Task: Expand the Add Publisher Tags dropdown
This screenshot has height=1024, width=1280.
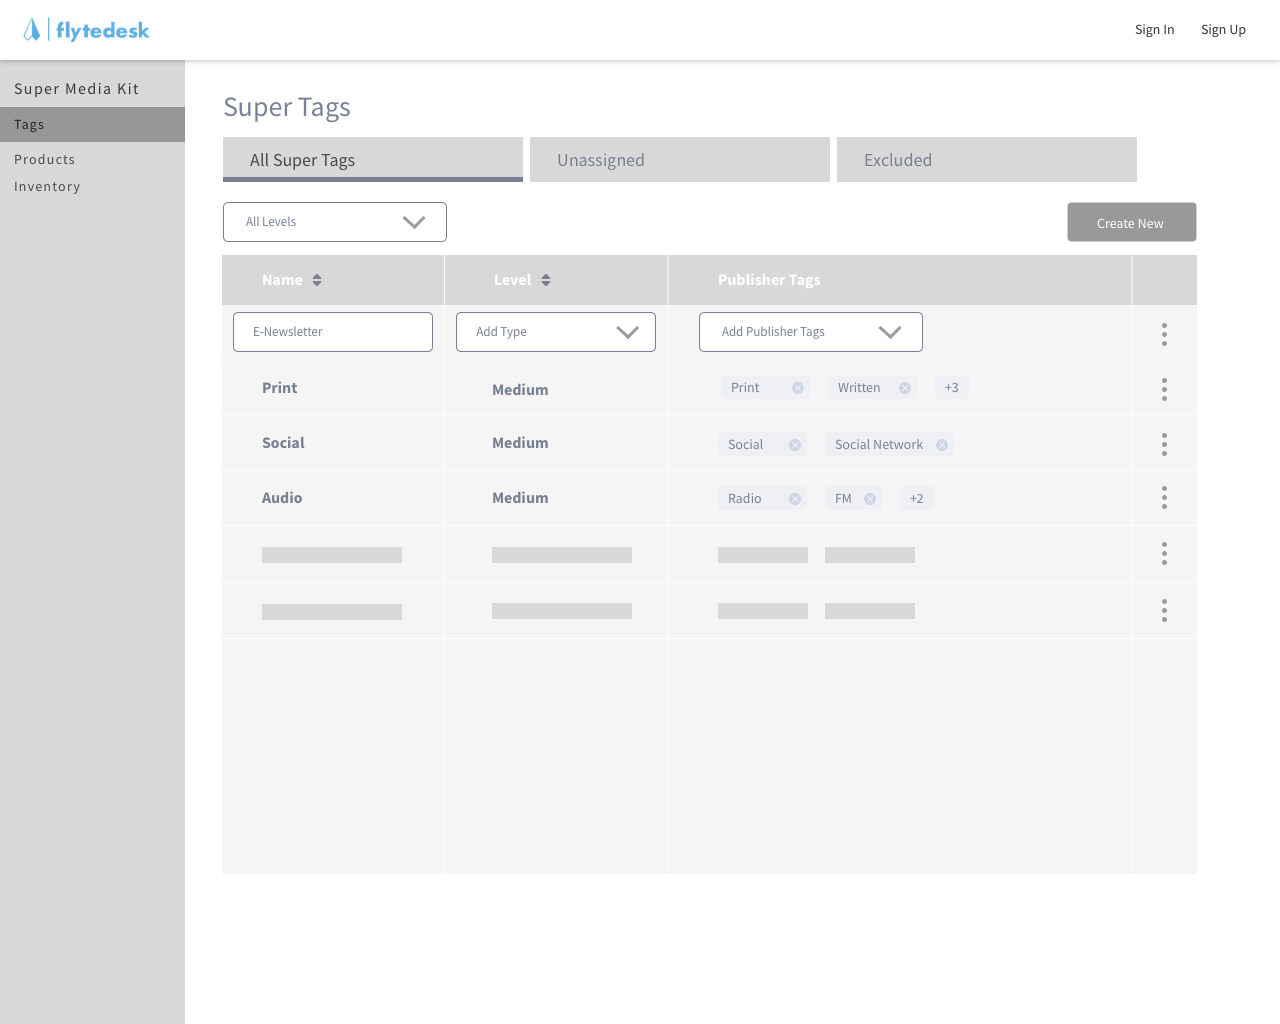Action: pos(811,332)
